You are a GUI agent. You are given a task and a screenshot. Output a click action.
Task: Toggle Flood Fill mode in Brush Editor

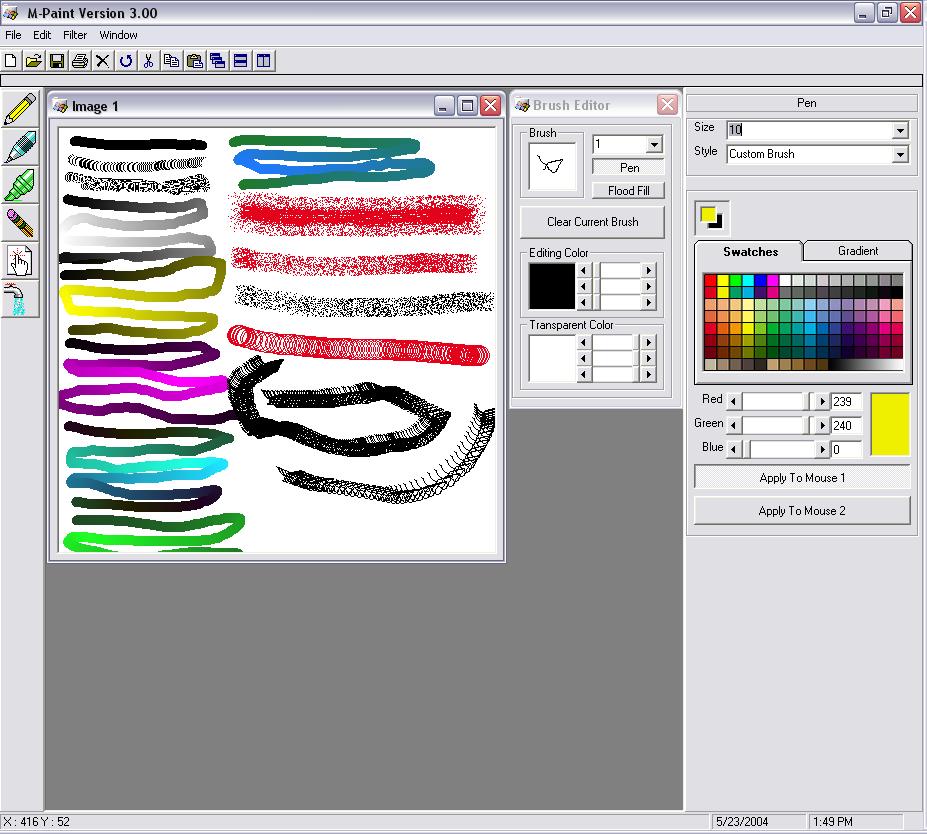pos(628,190)
